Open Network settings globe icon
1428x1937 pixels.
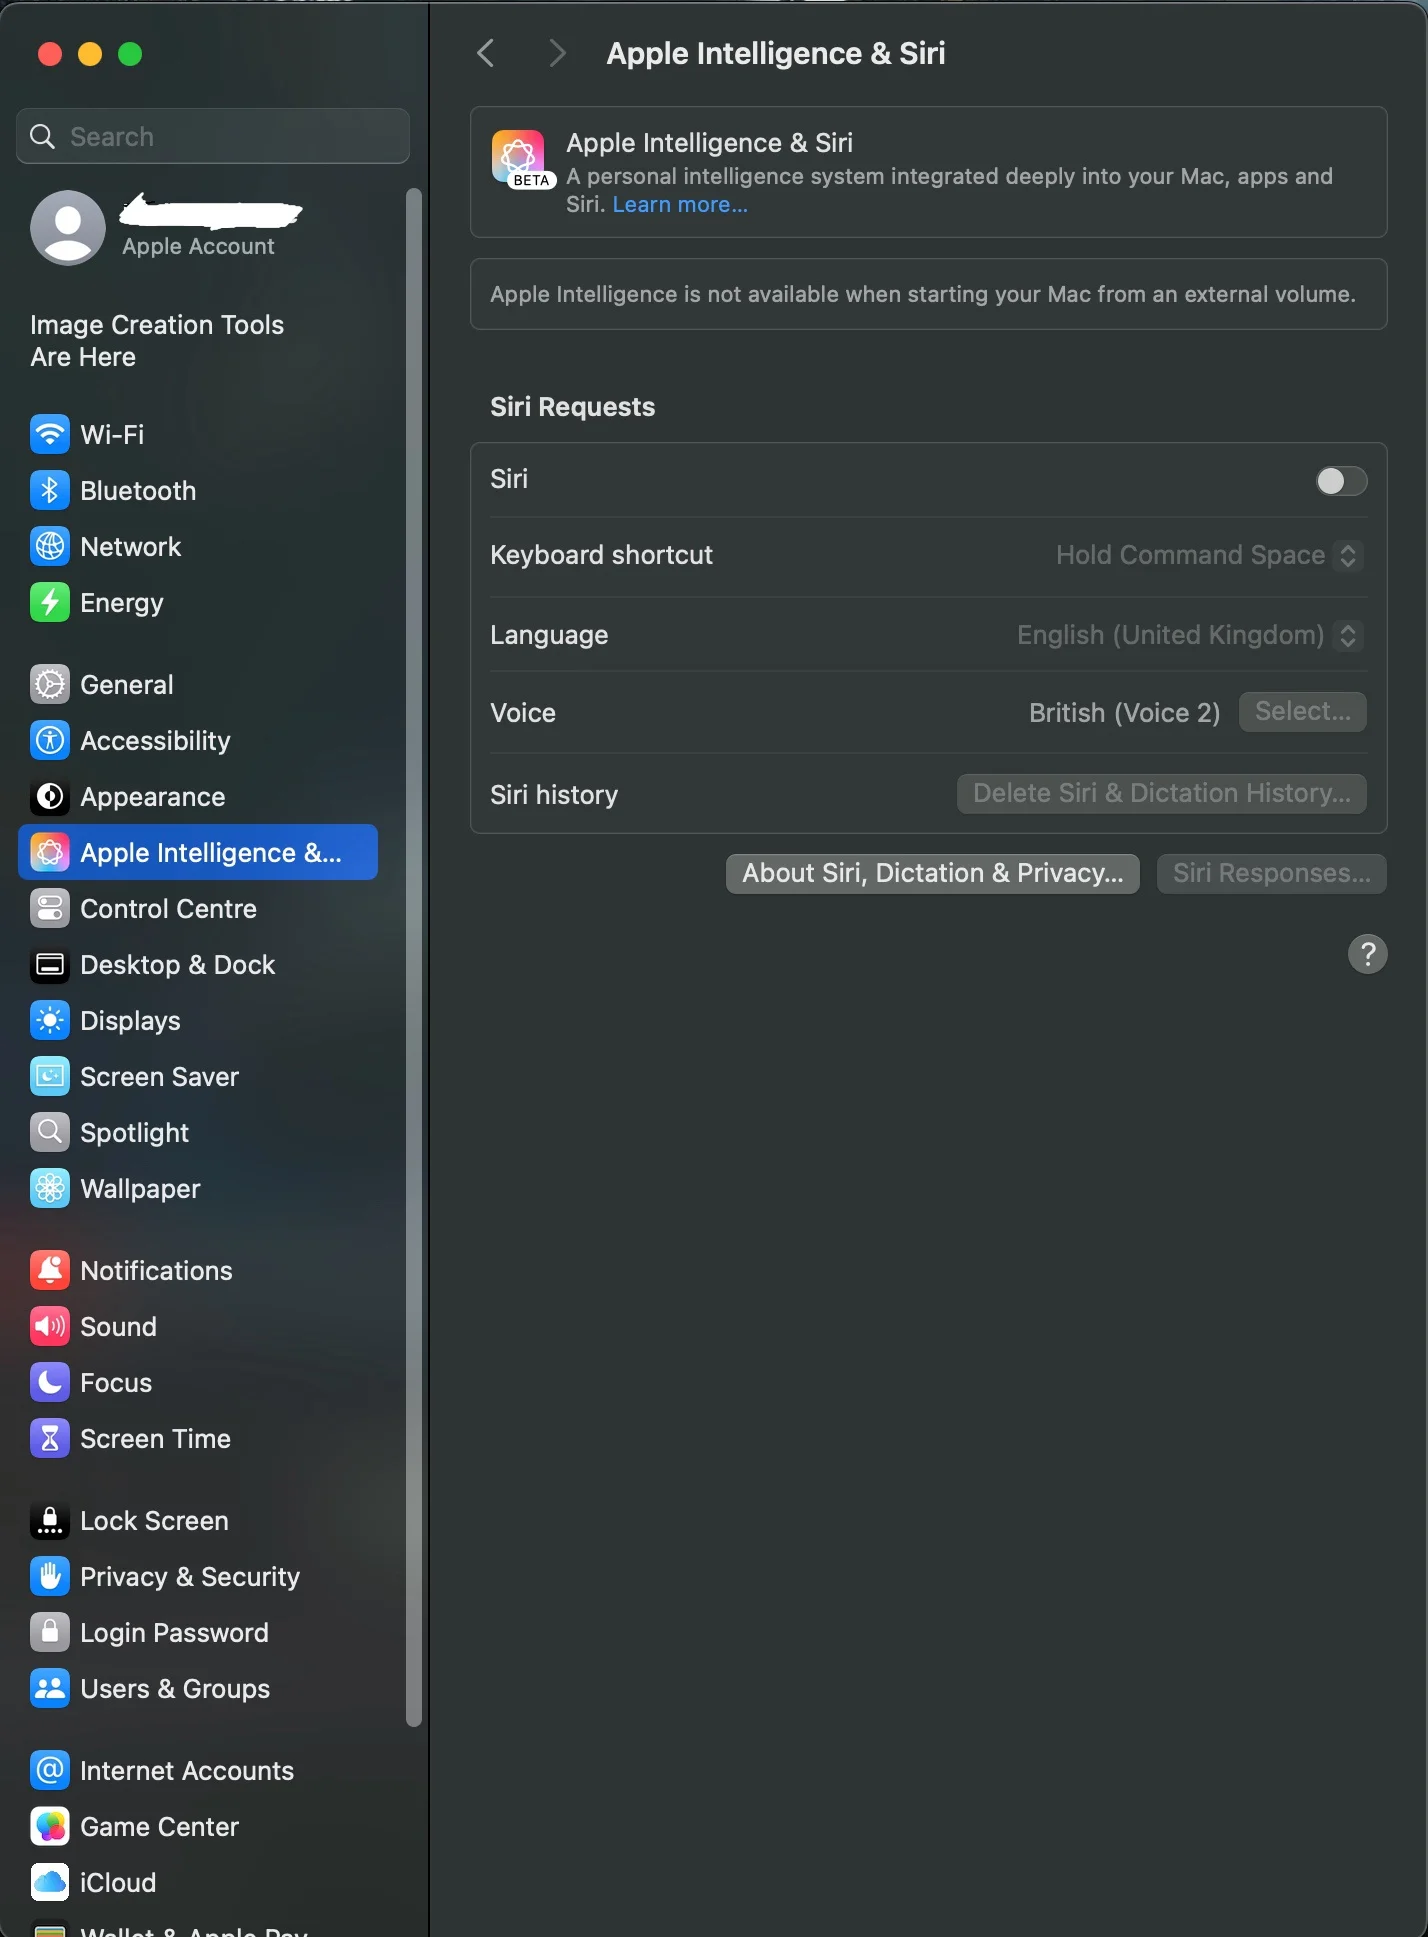50,546
